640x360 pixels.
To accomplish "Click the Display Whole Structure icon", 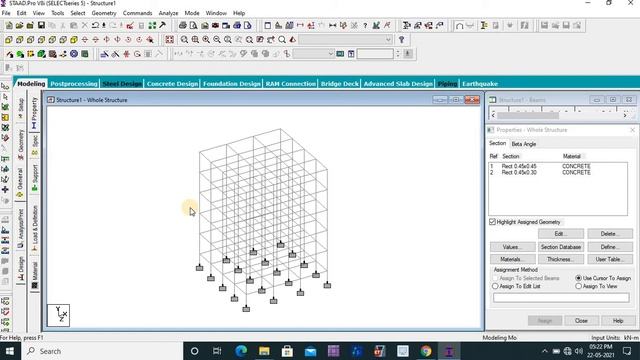I will [169, 40].
